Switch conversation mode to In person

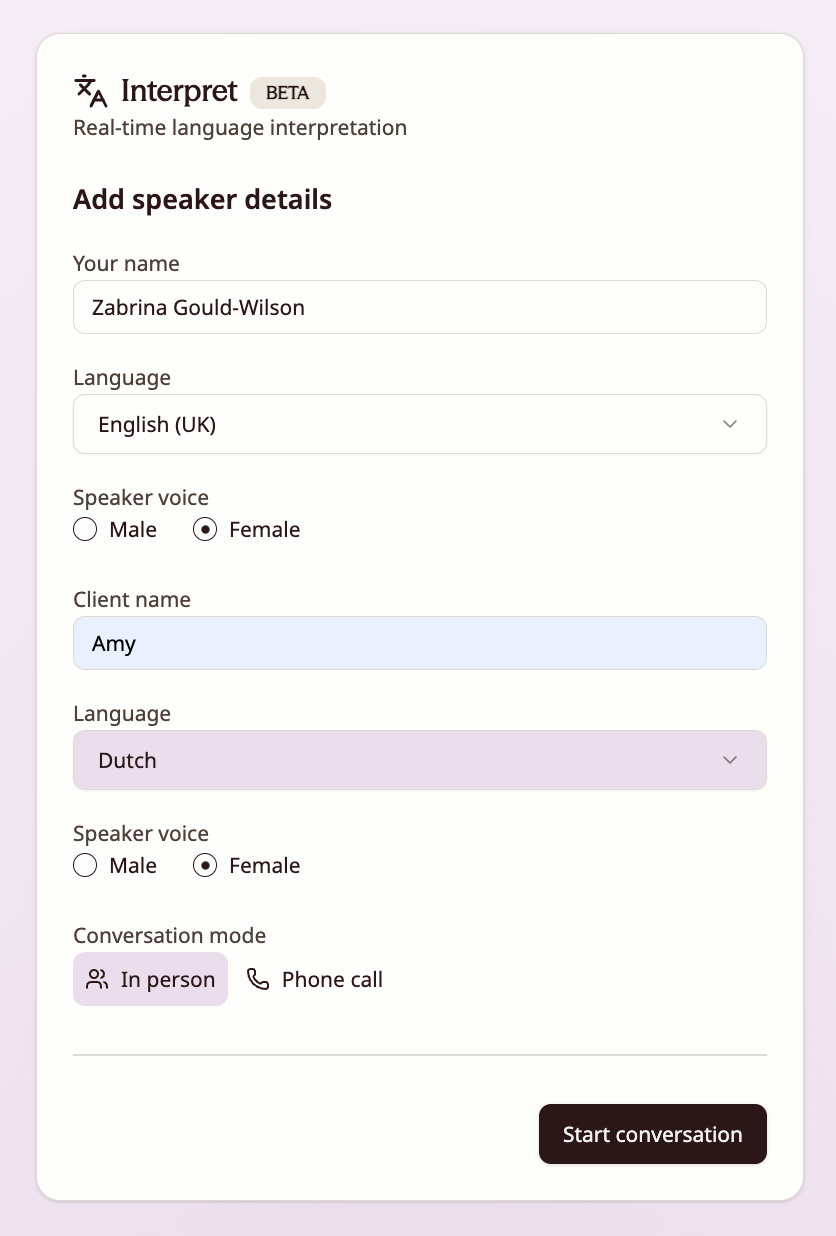click(150, 979)
